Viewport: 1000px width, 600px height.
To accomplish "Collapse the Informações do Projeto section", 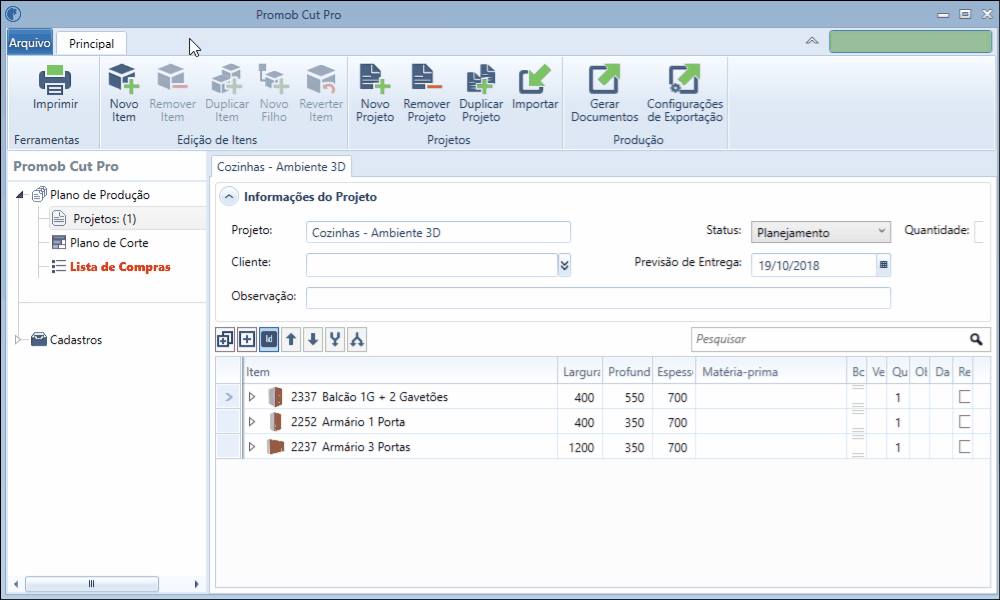I will (x=229, y=196).
